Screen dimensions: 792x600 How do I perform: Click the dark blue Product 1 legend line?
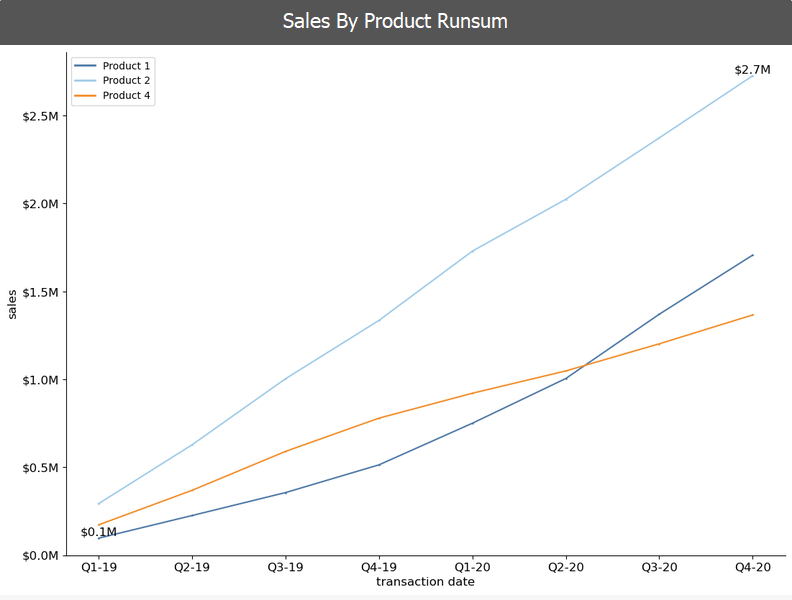pyautogui.click(x=85, y=66)
